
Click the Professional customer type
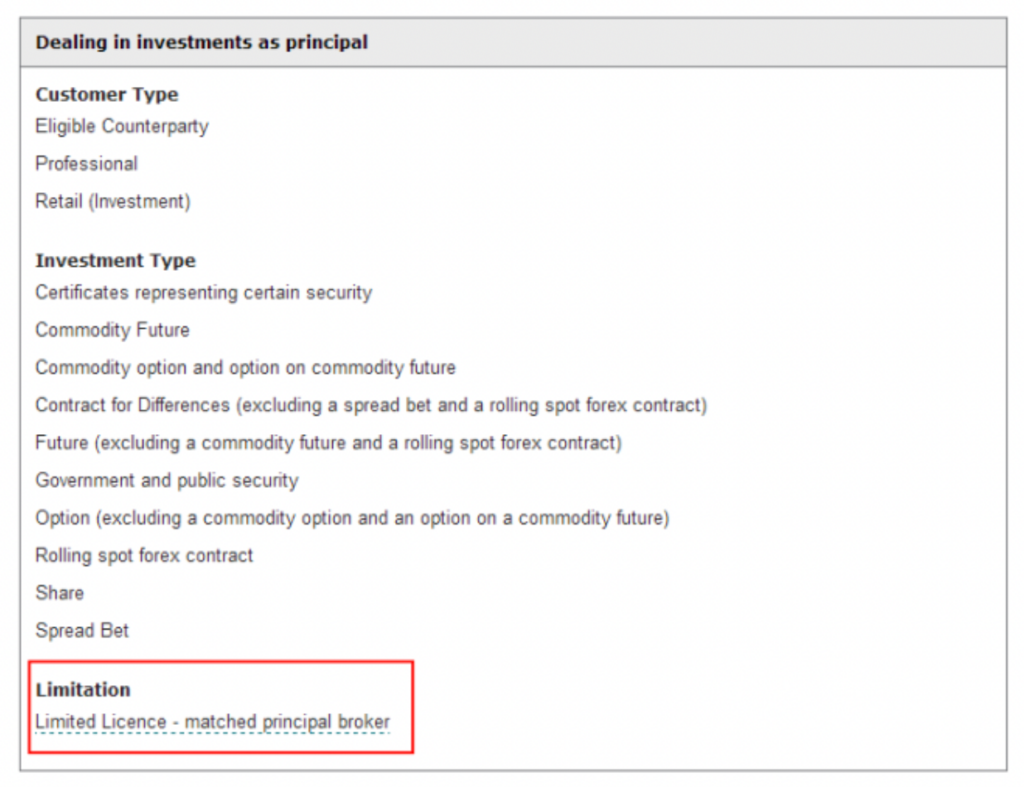pyautogui.click(x=86, y=163)
